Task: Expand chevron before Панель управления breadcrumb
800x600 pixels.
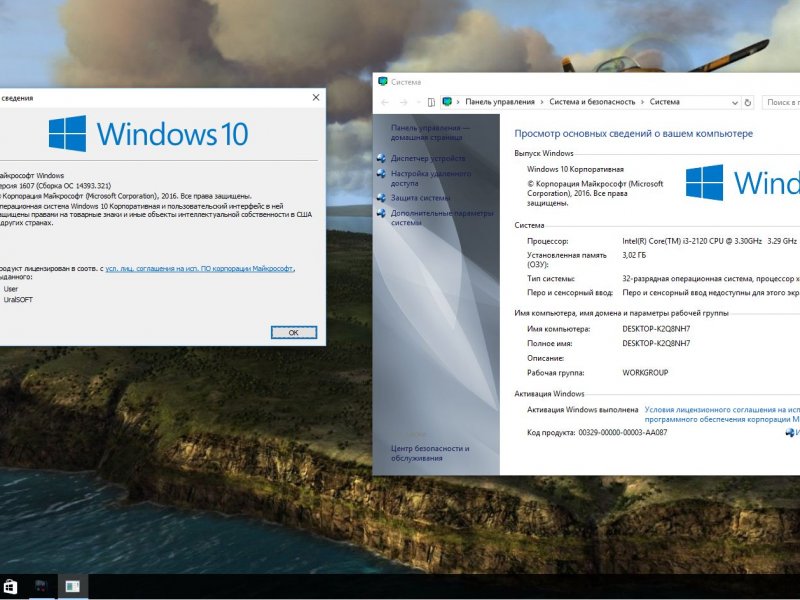Action: [458, 102]
